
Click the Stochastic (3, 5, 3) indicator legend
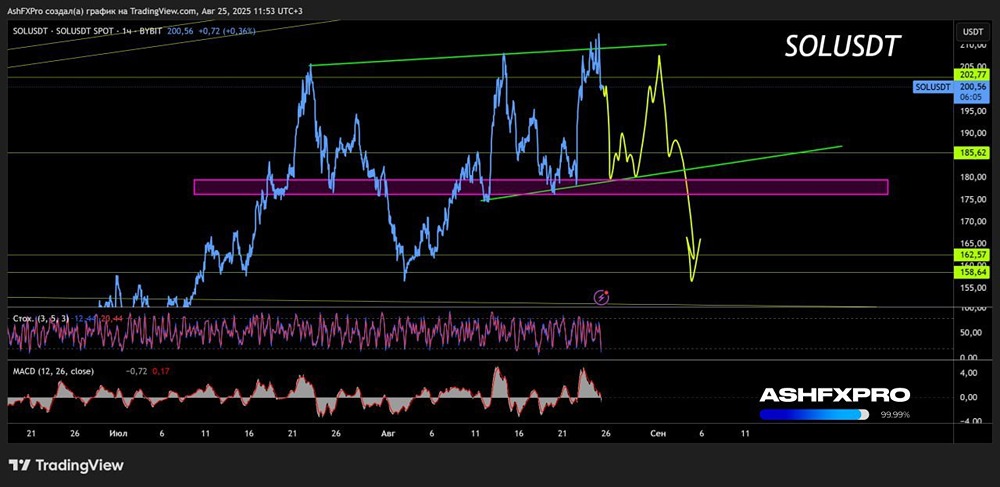(41, 317)
